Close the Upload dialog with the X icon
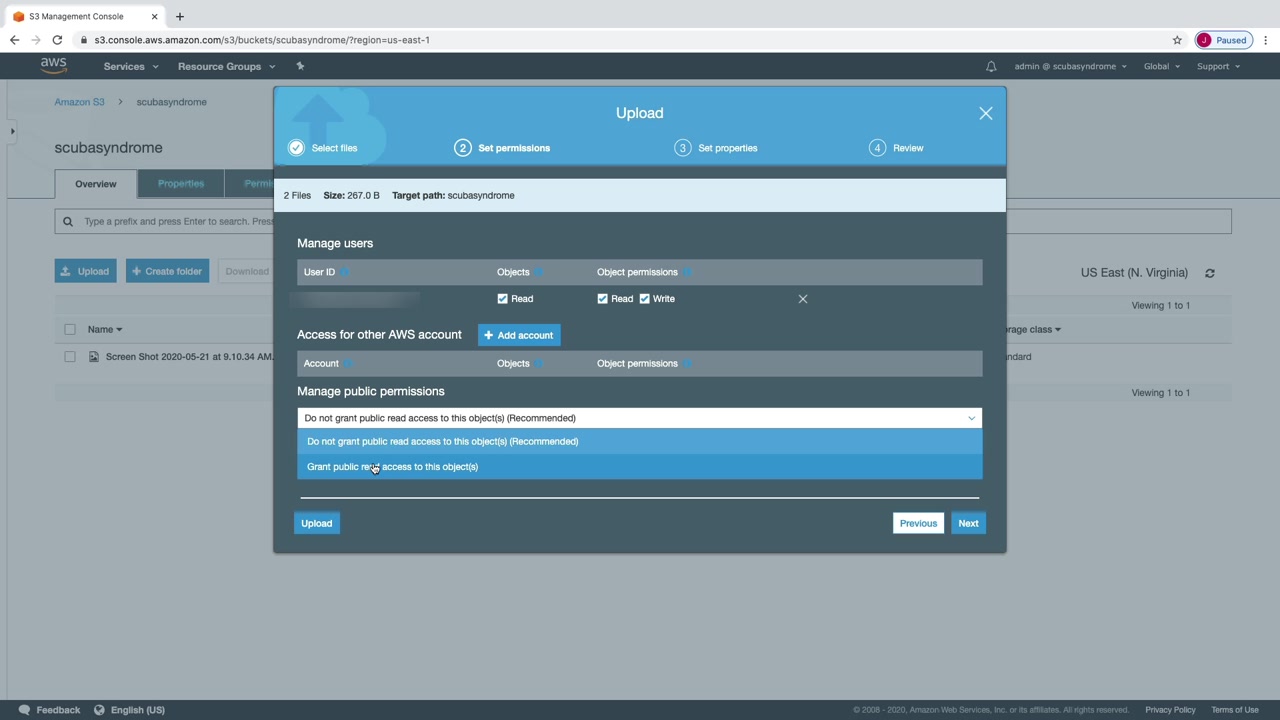The width and height of the screenshot is (1280, 720). (x=986, y=113)
